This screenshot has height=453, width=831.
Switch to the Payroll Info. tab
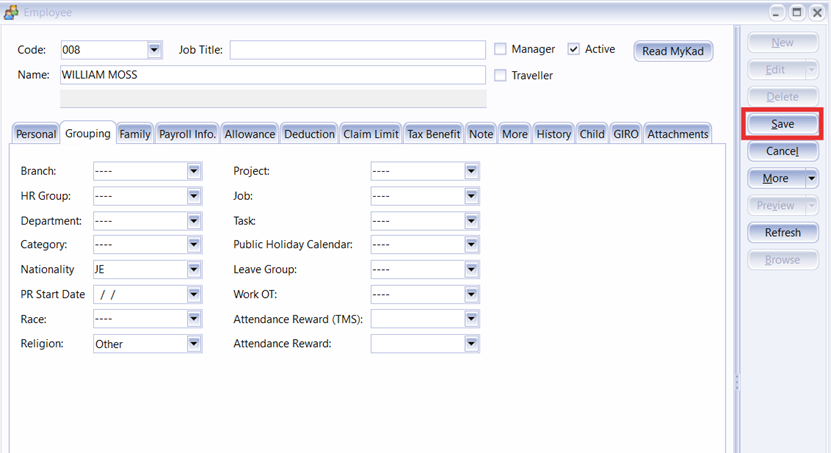point(187,134)
